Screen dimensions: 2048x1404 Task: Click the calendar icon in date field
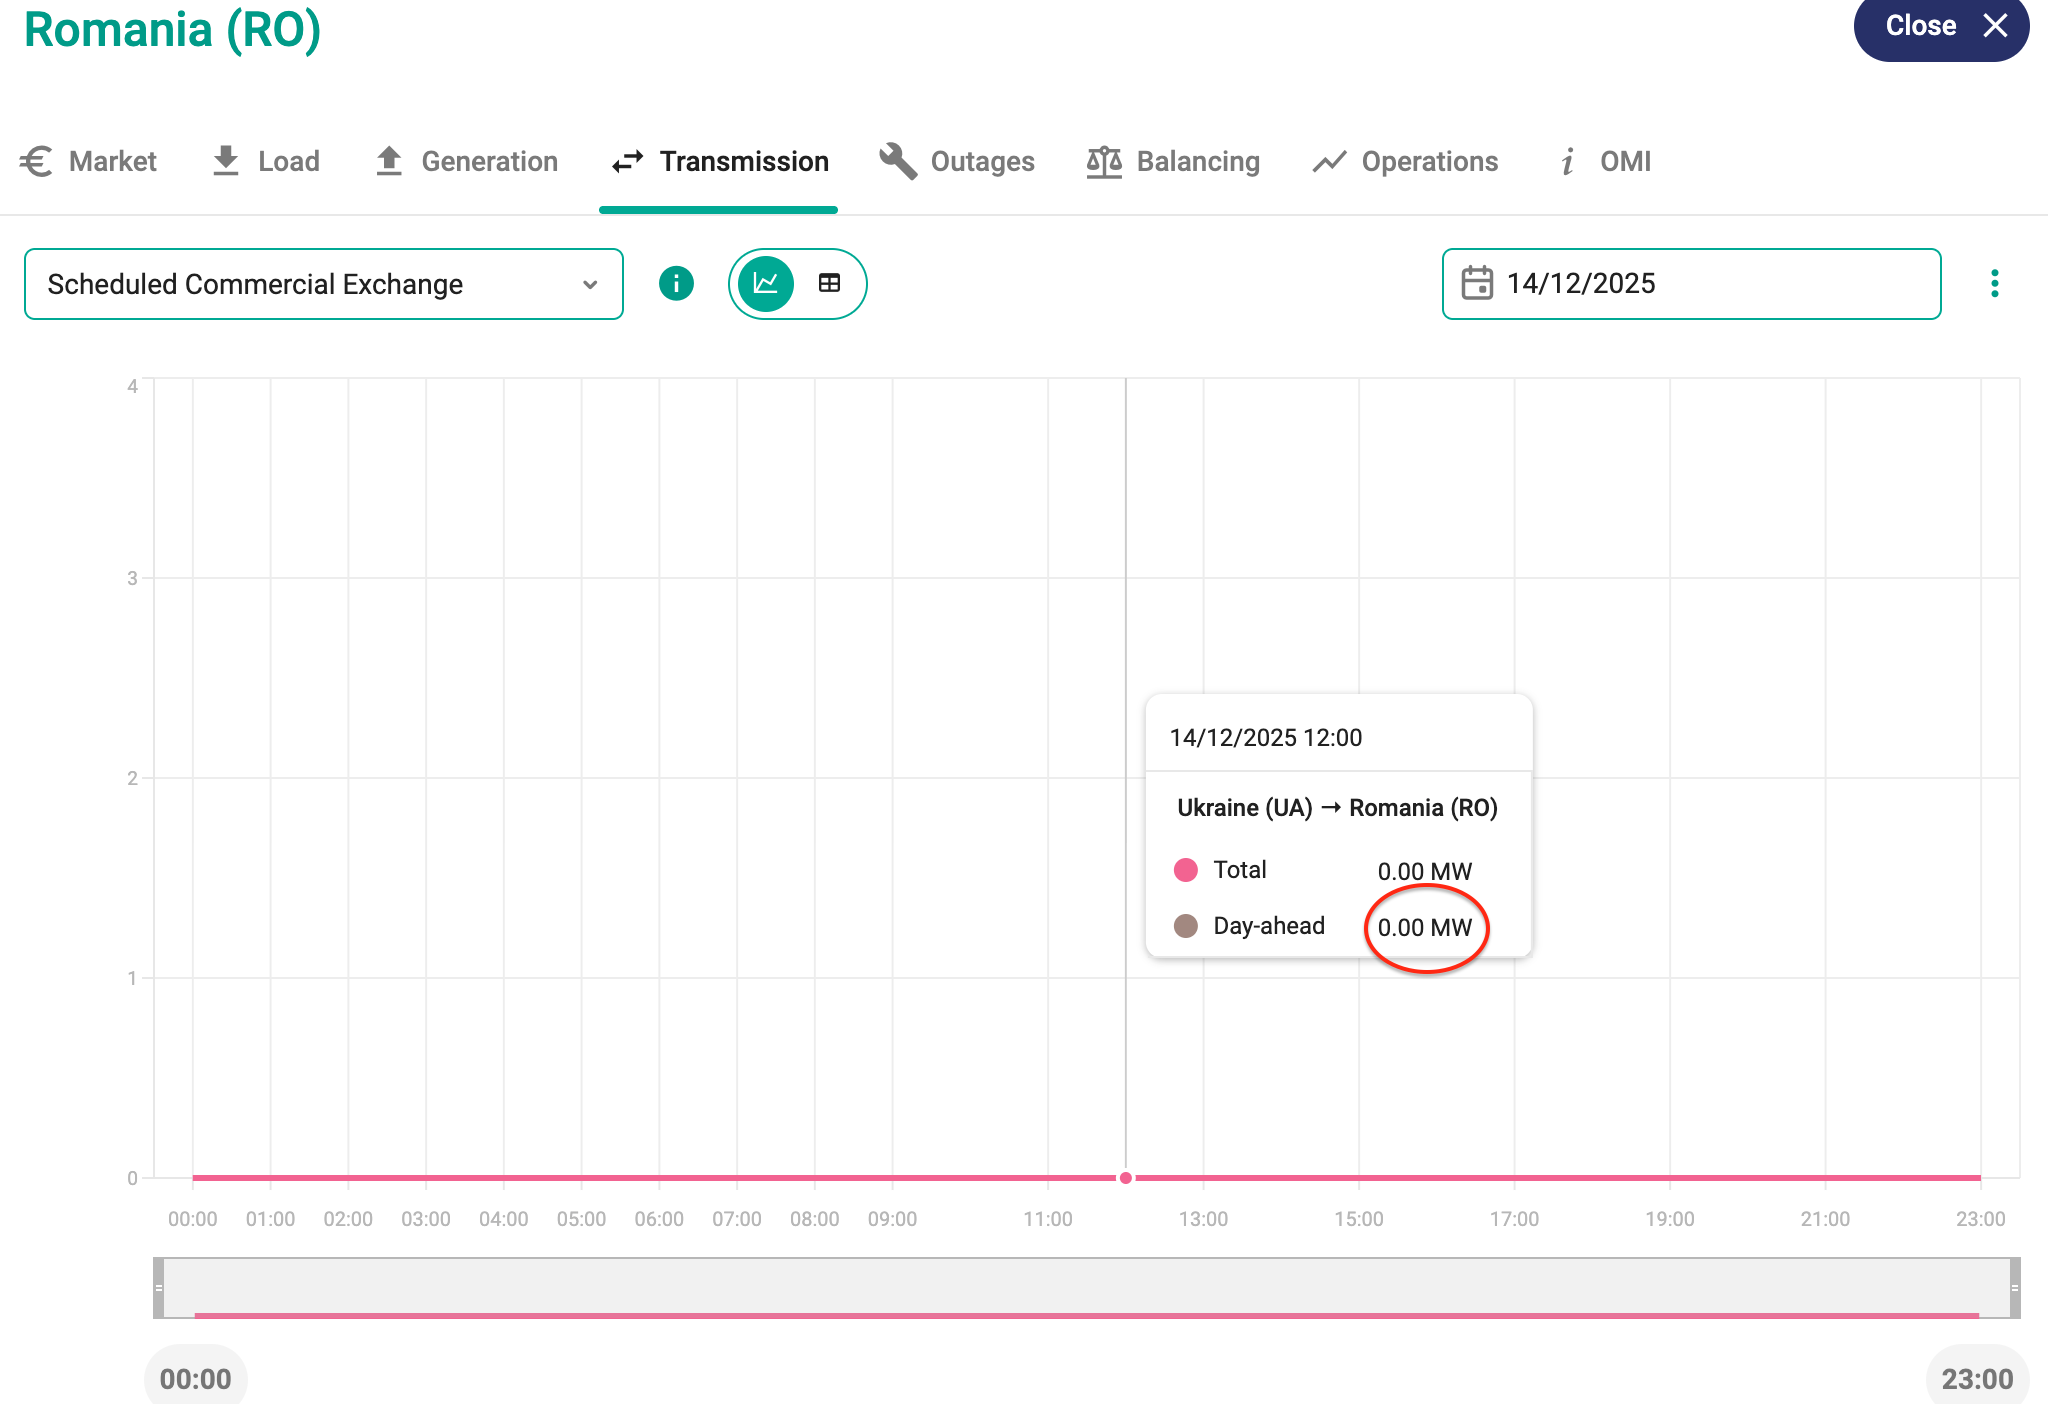click(x=1476, y=283)
